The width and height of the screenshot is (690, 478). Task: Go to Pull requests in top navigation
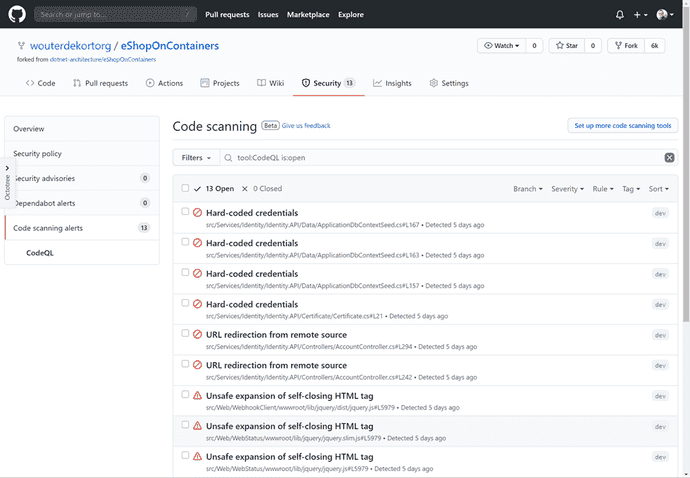[227, 15]
